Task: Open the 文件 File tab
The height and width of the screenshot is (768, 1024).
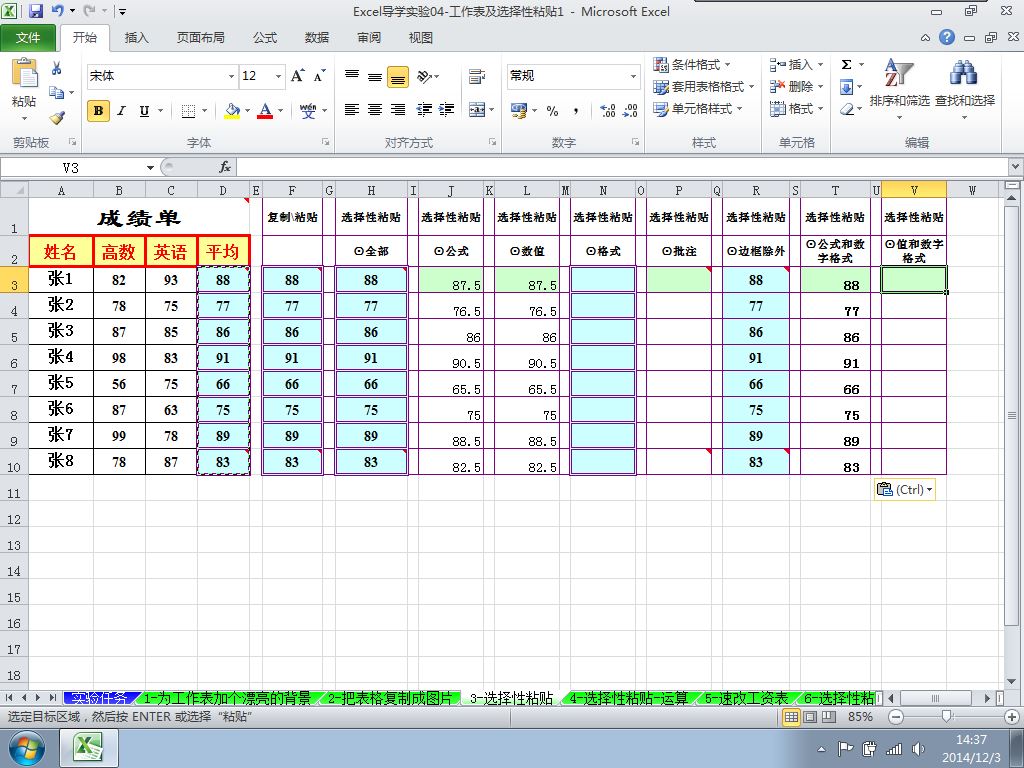Action: tap(28, 38)
